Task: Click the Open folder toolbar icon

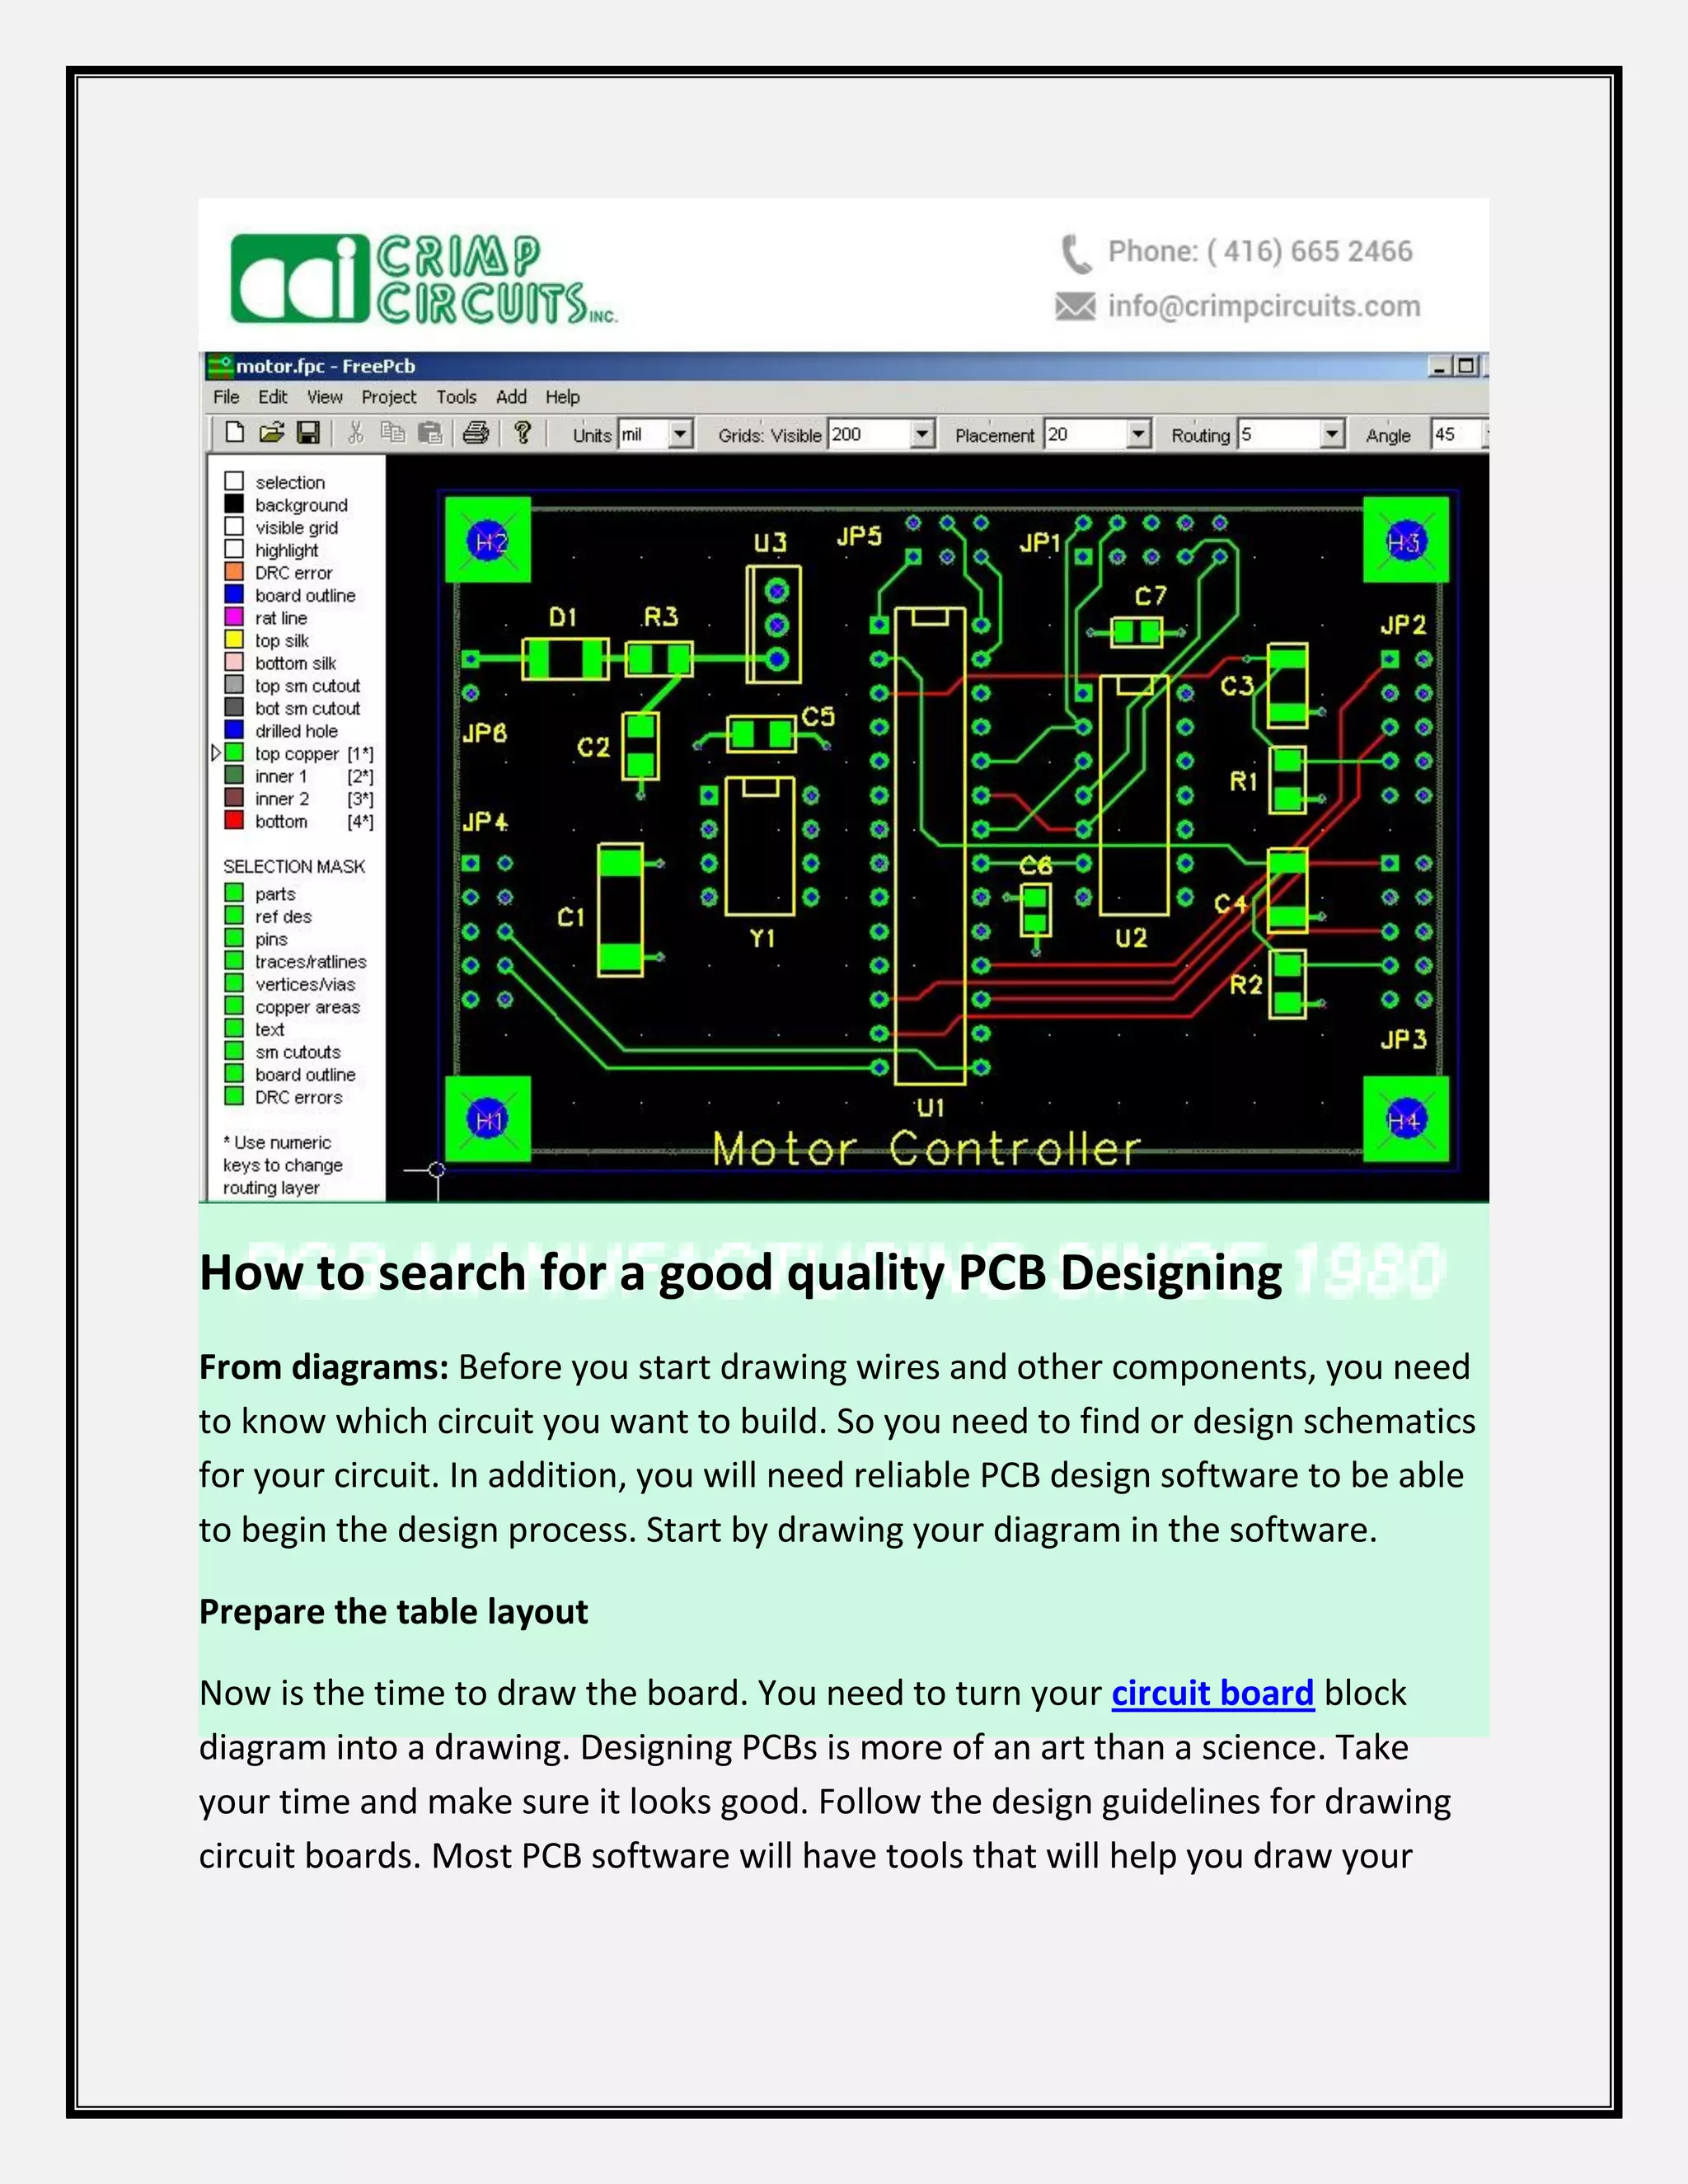Action: pos(271,432)
